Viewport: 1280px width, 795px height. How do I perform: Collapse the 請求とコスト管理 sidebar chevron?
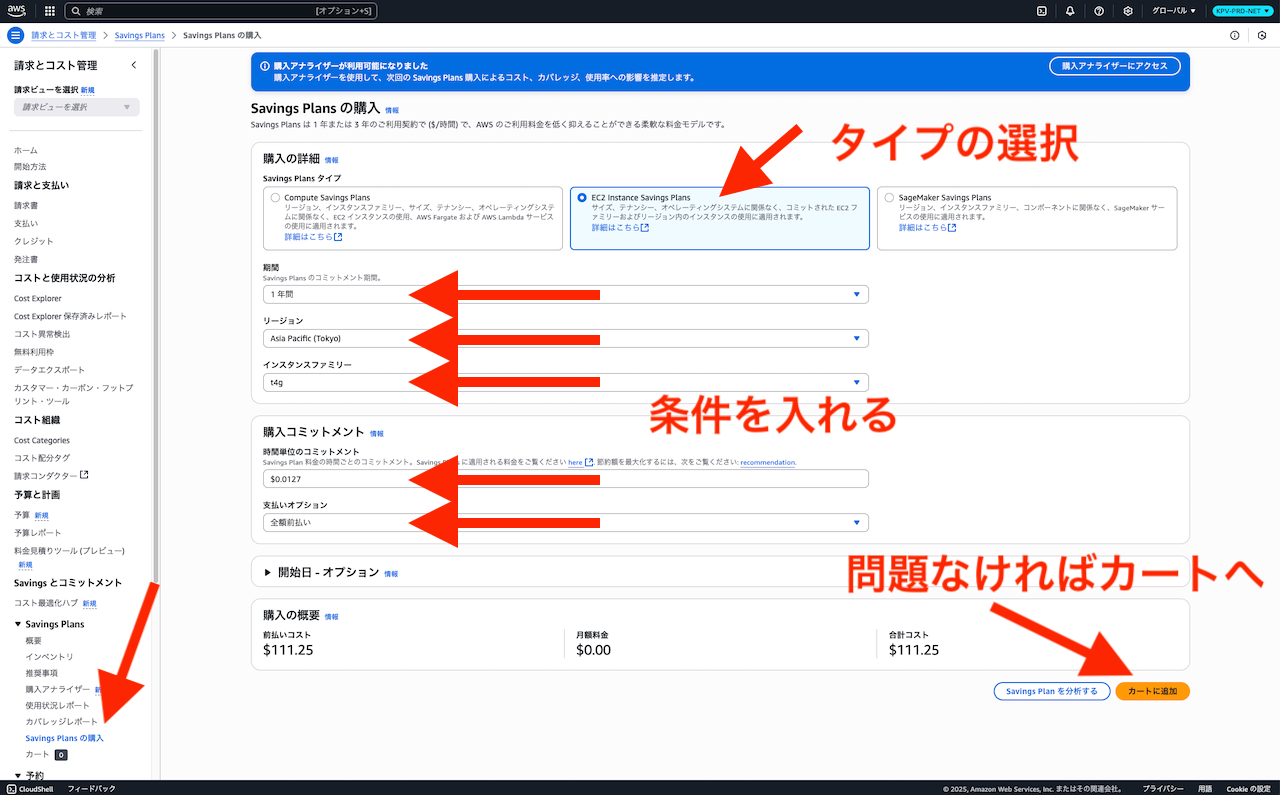134,65
